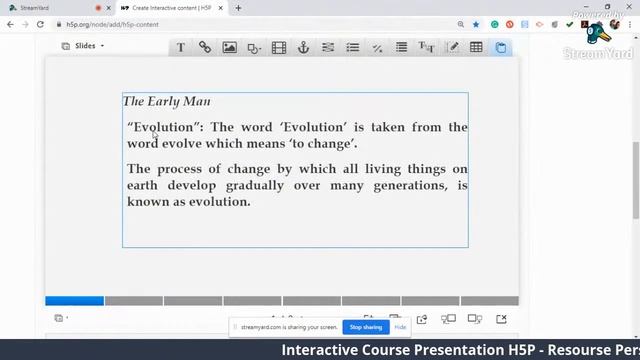Jump to the sixth slide segment
This screenshot has width=640, height=360.
371,301
